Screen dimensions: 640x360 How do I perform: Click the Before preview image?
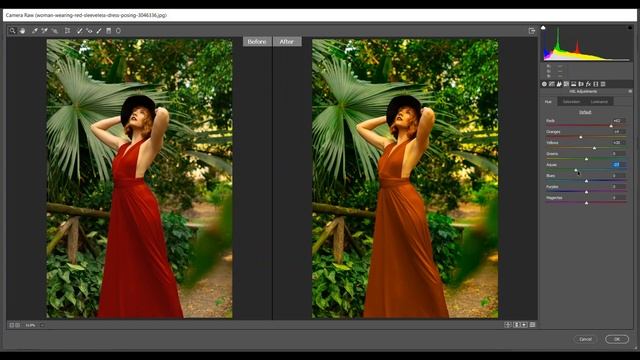[x=140, y=179]
